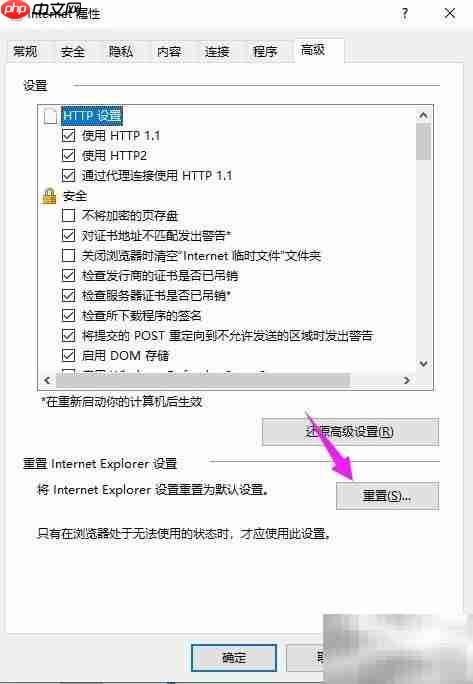Image resolution: width=473 pixels, height=684 pixels.
Task: Click the settings list scroll up arrow
Action: (x=423, y=116)
